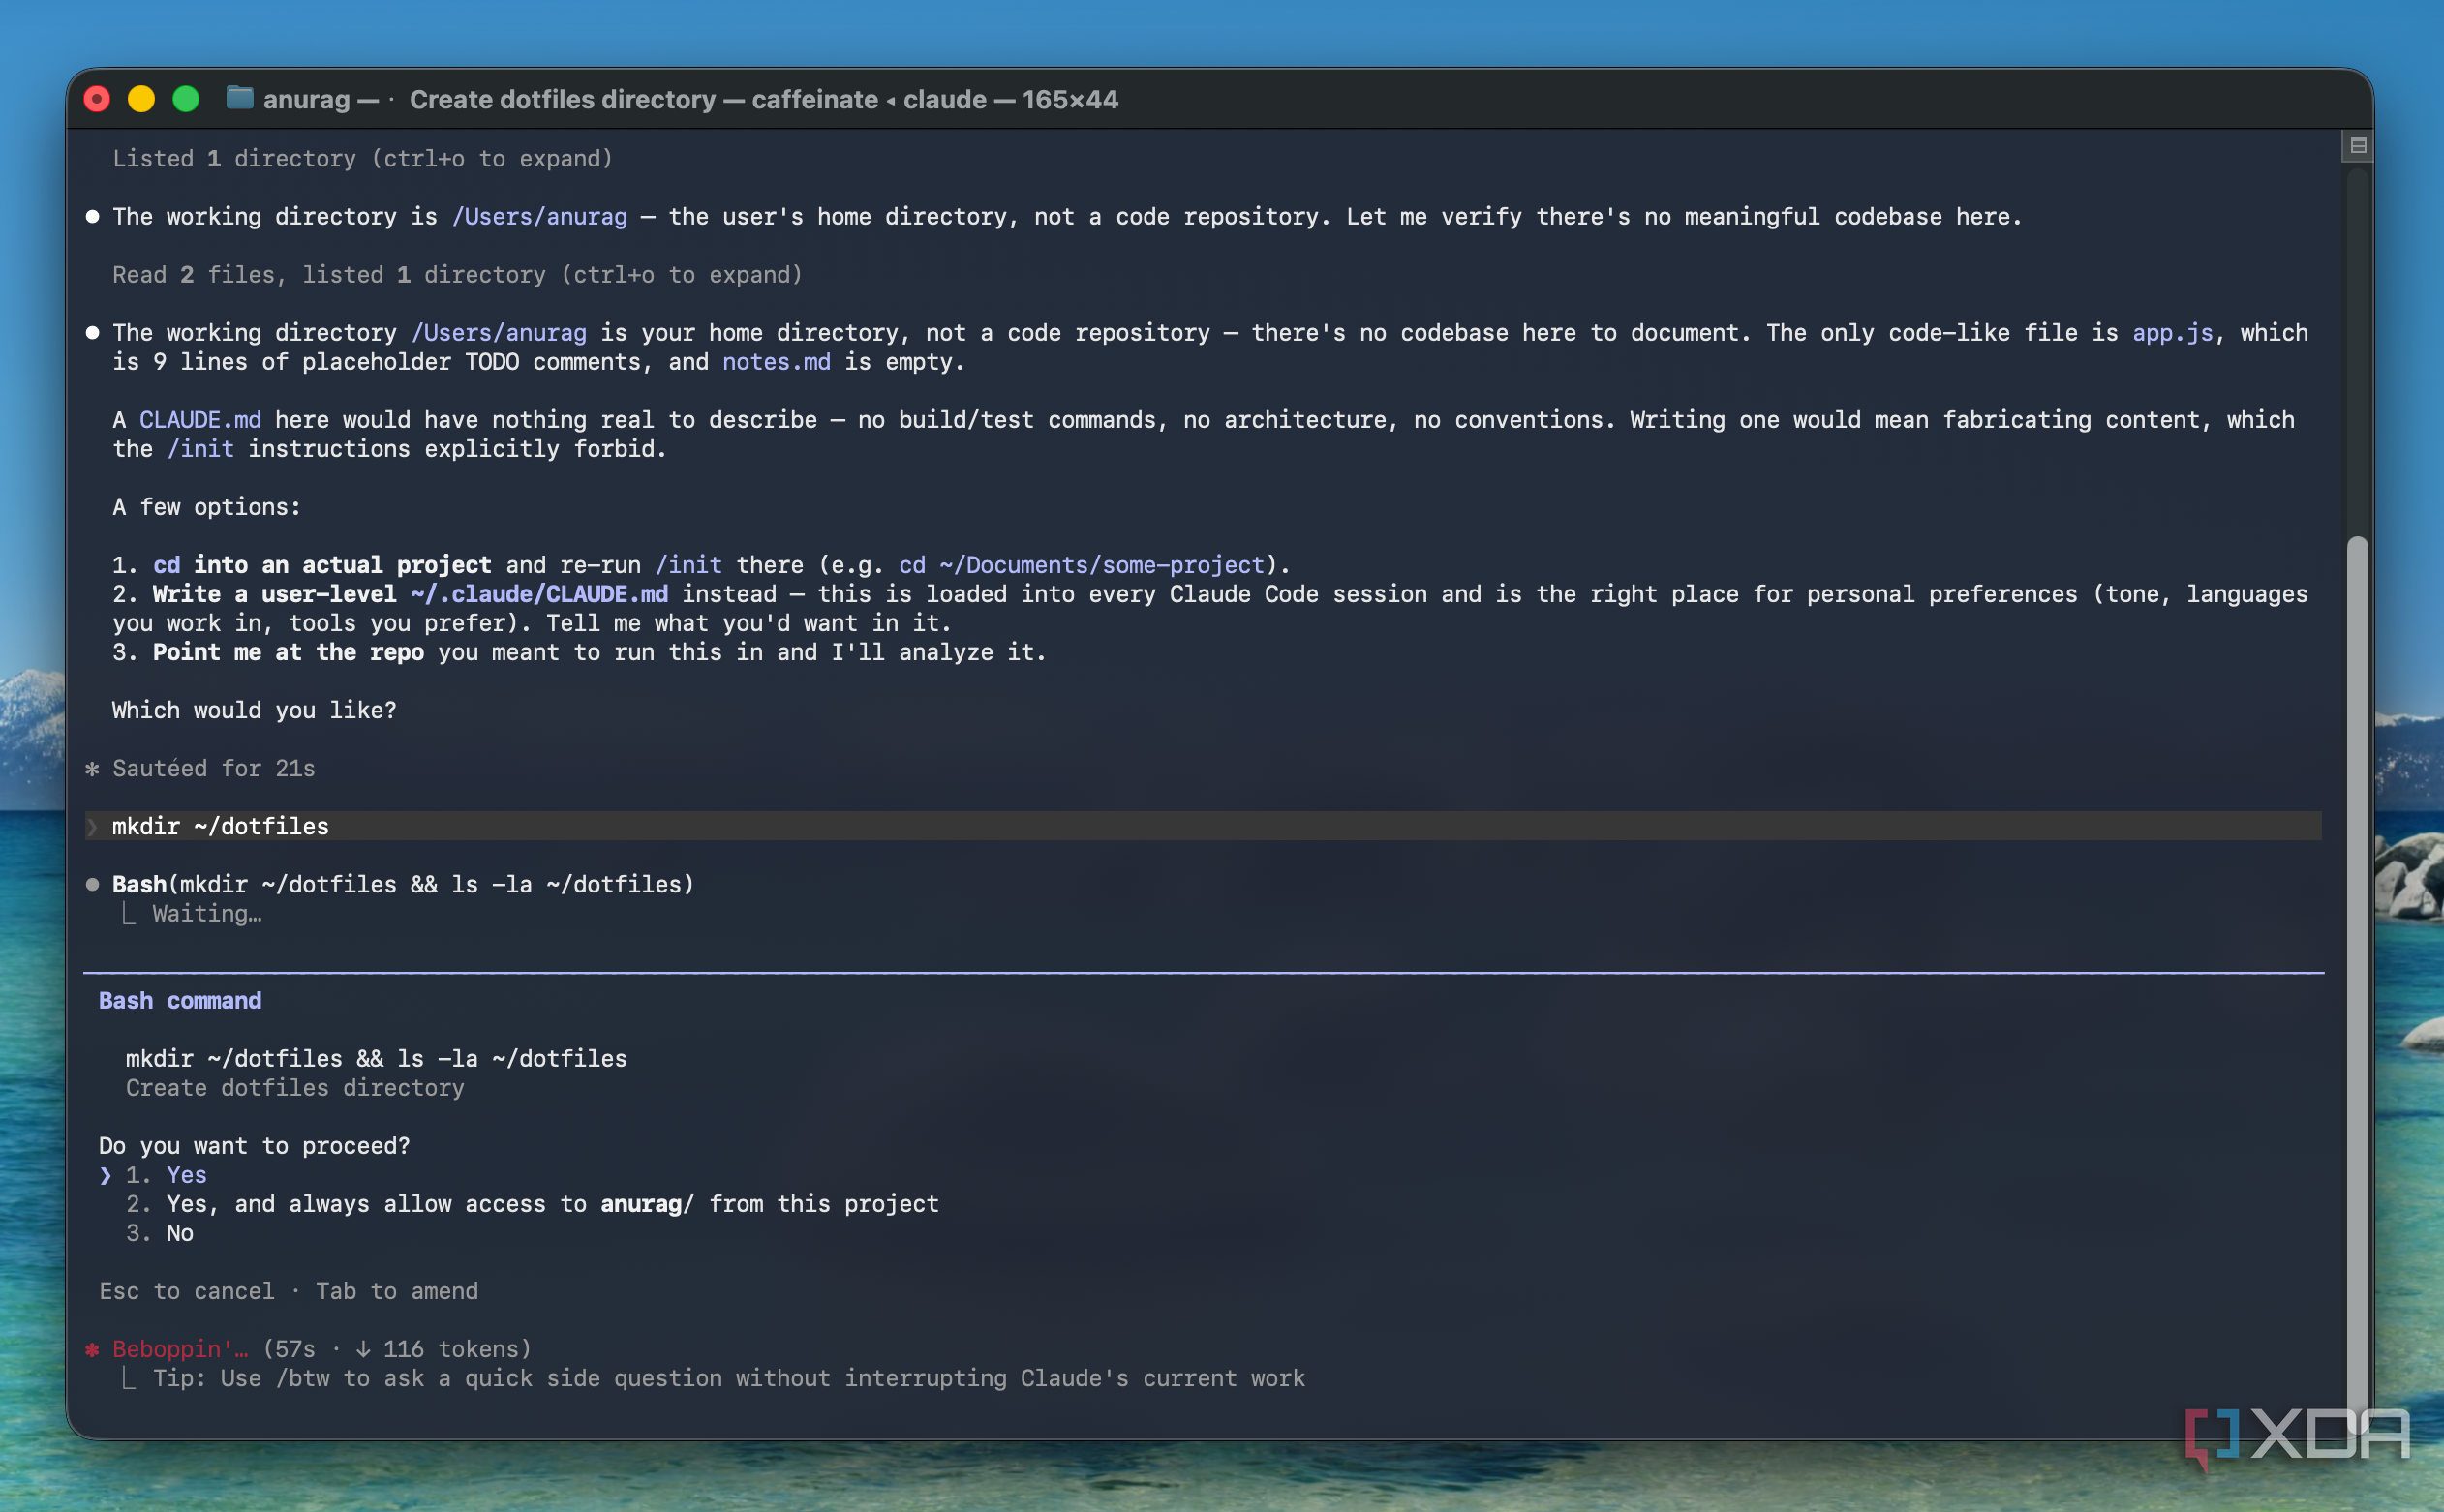This screenshot has height=1512, width=2444.
Task: Click the "Sautéed for 21s" status line
Action: point(213,769)
